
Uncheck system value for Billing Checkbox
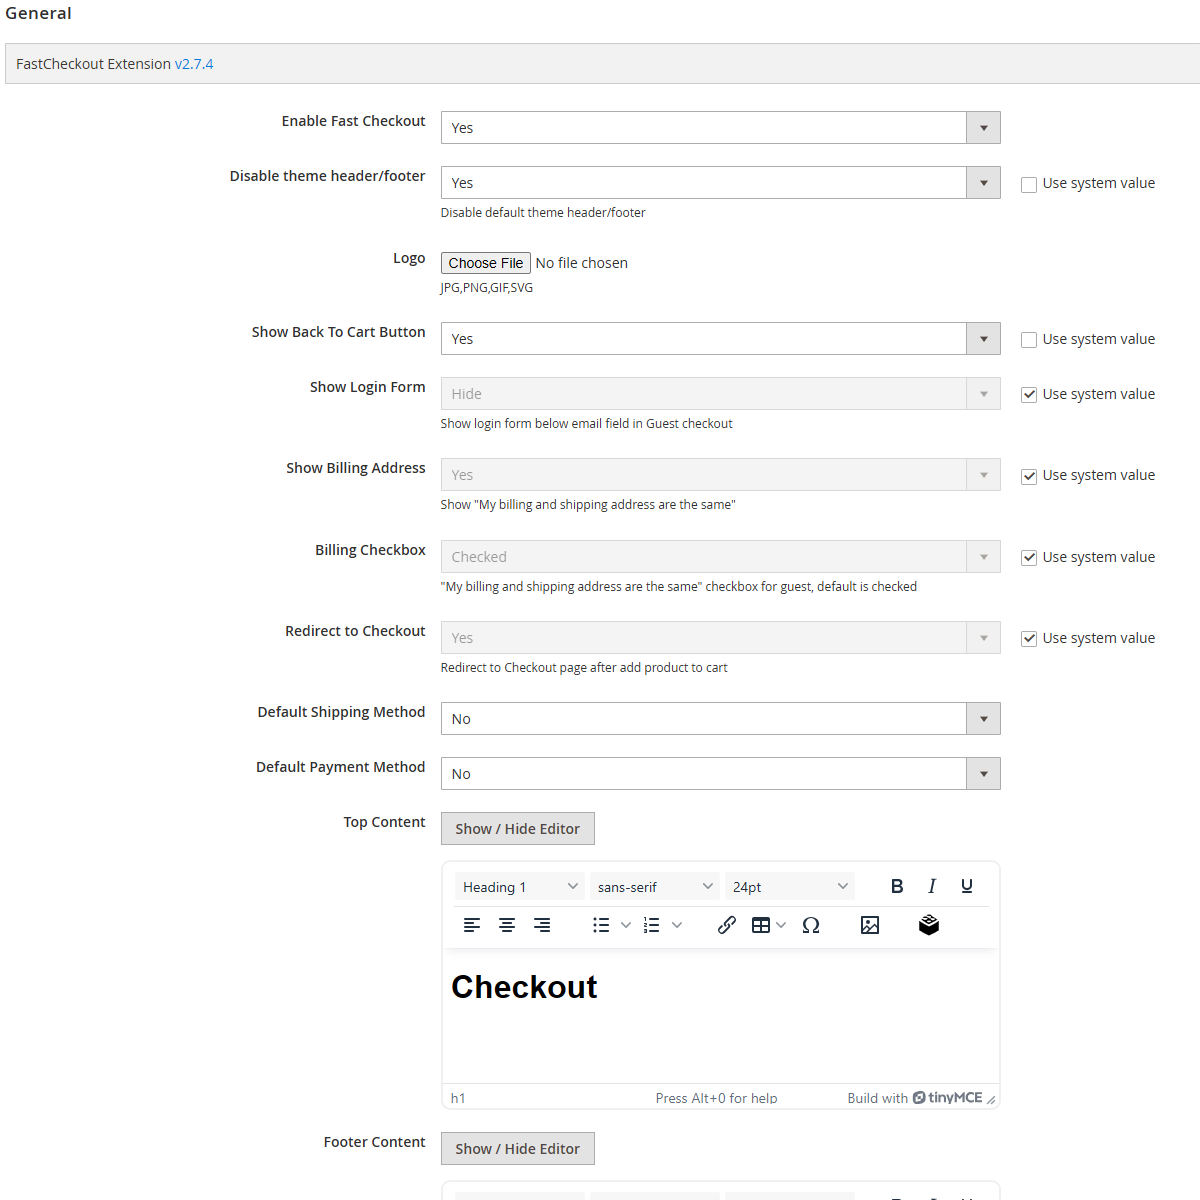[x=1028, y=558]
